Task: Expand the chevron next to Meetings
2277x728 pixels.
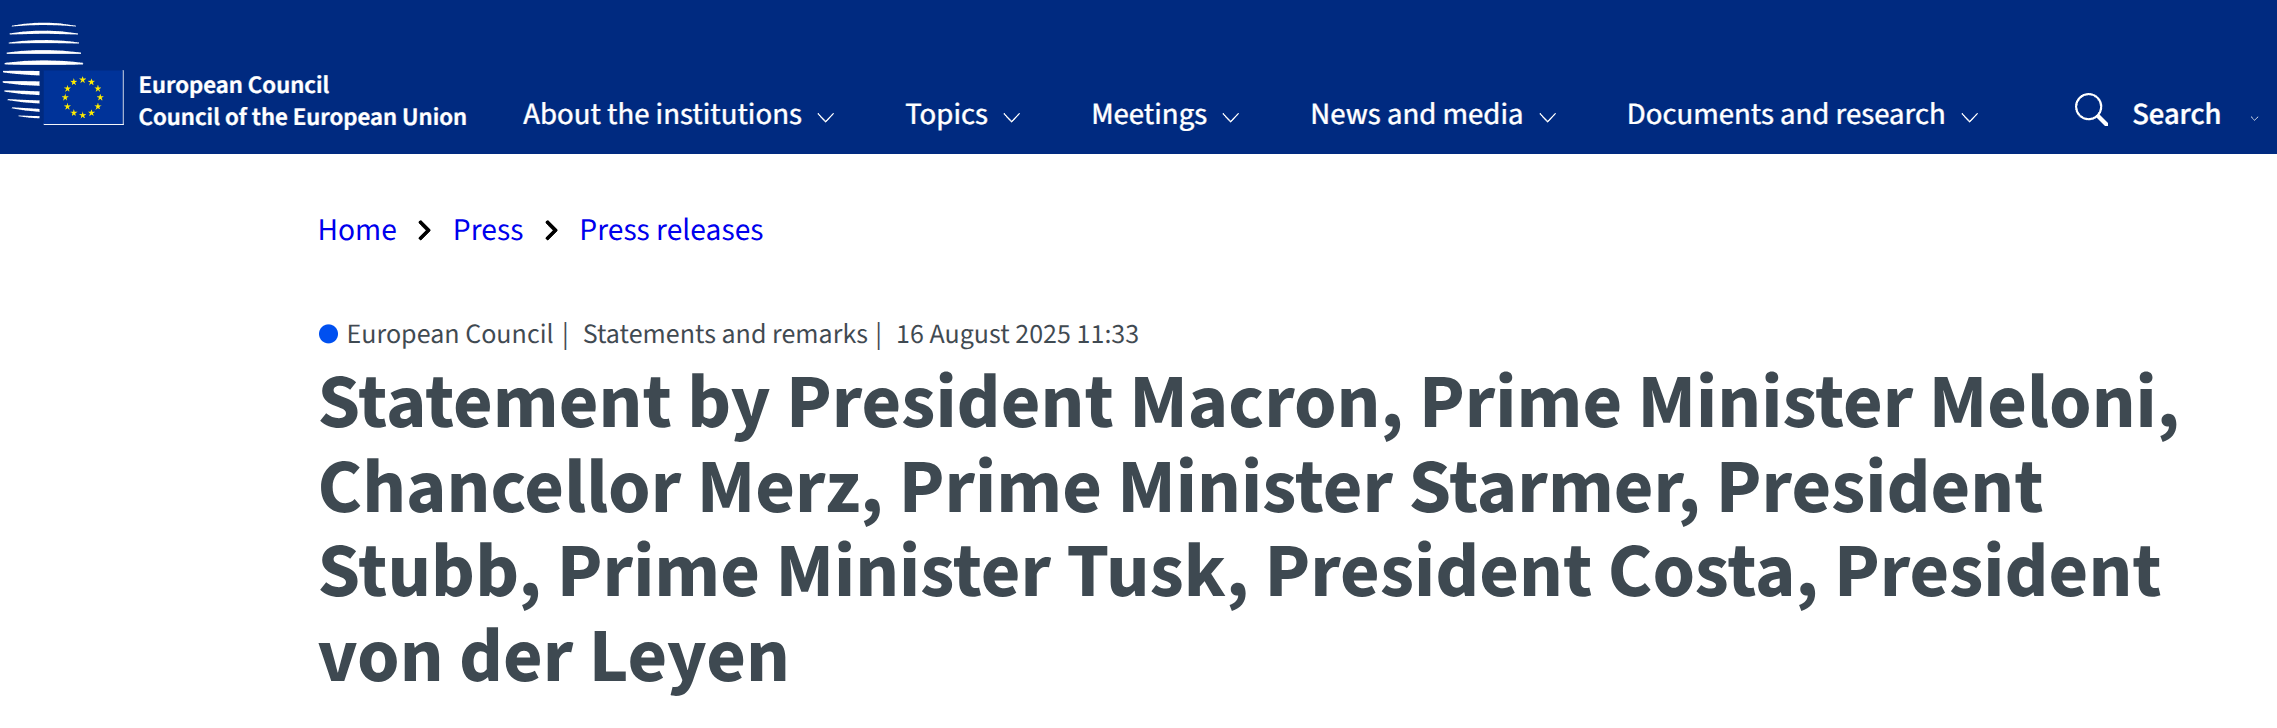Action: [x=1231, y=118]
